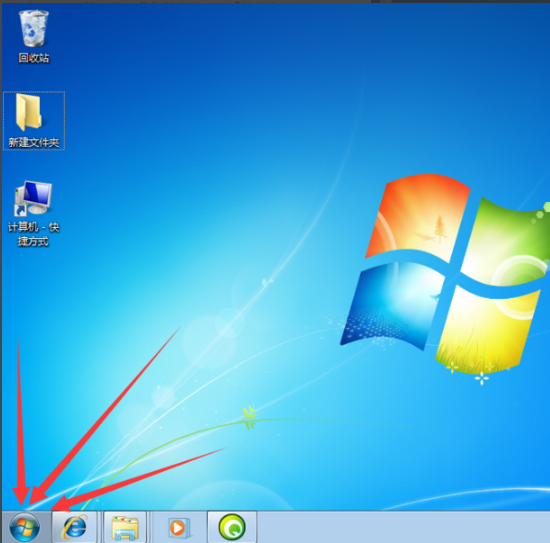Launch Internet Explorer from the taskbar

click(74, 527)
